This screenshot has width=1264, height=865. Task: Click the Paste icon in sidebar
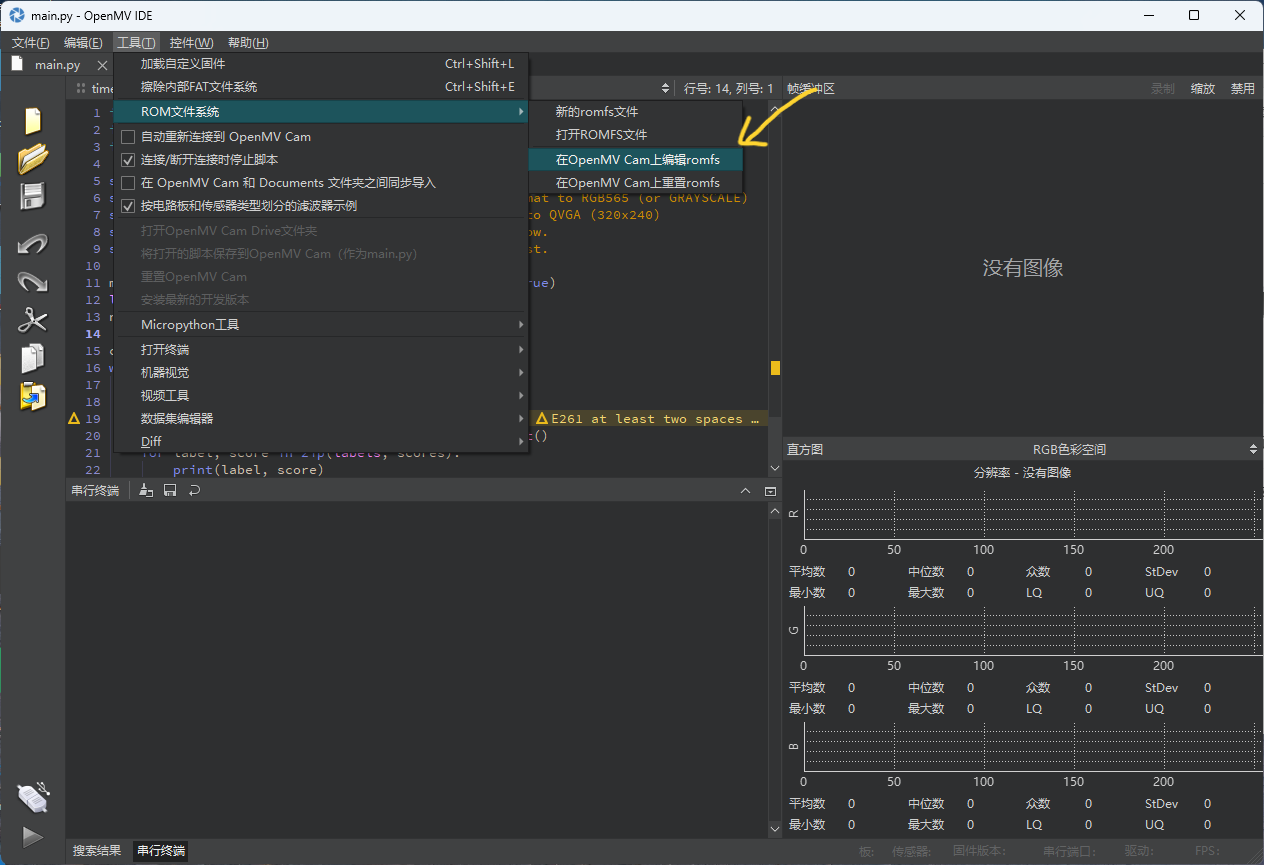[x=33, y=396]
